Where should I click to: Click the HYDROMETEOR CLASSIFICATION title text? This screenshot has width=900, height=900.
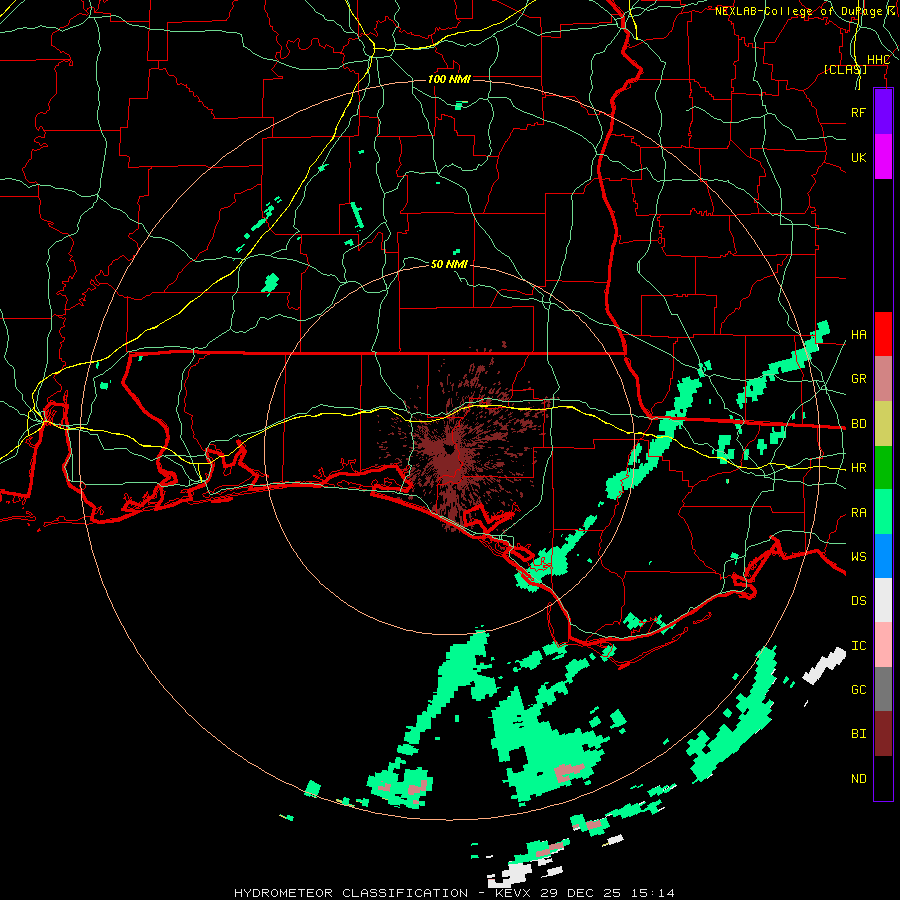coord(351,893)
